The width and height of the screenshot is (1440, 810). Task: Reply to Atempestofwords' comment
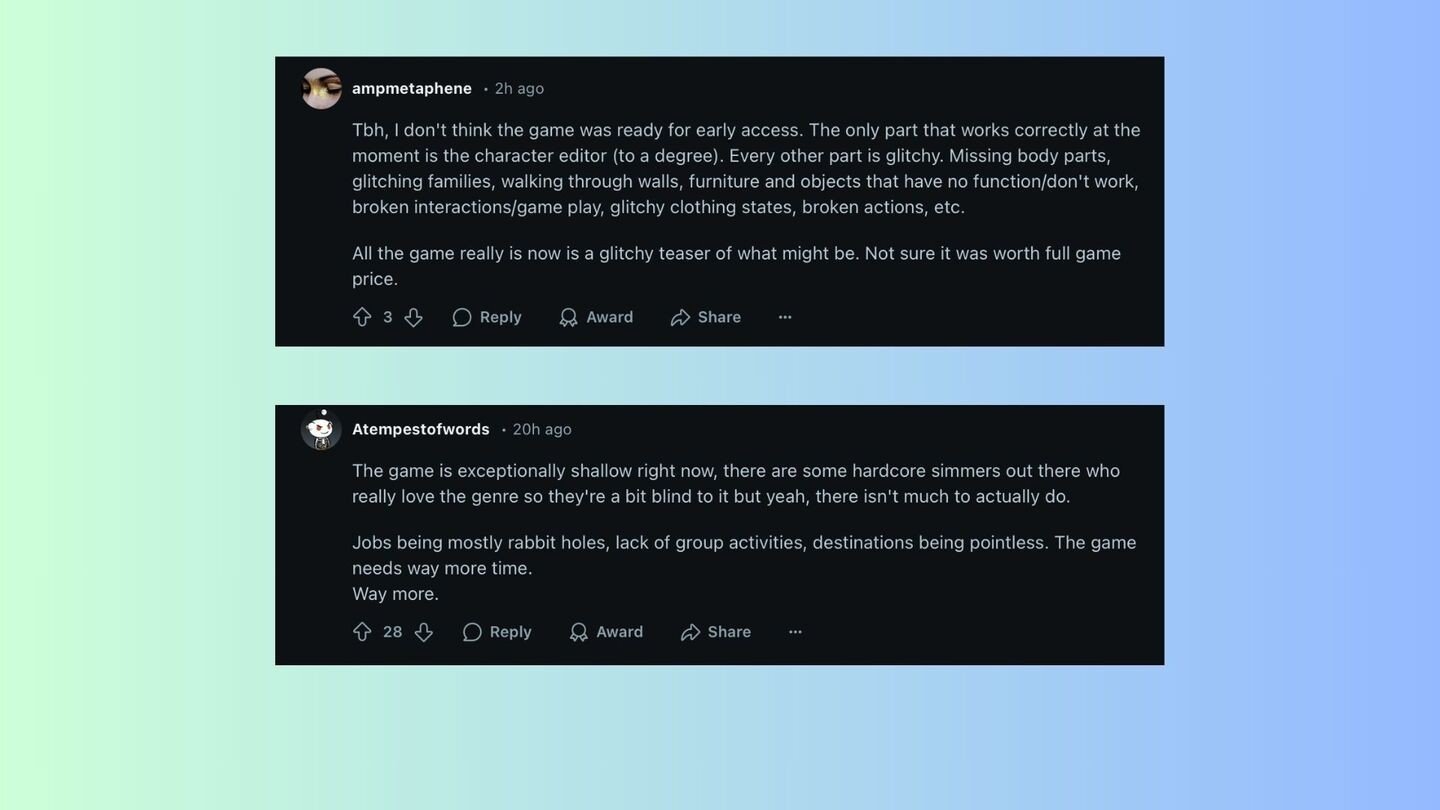tap(497, 632)
